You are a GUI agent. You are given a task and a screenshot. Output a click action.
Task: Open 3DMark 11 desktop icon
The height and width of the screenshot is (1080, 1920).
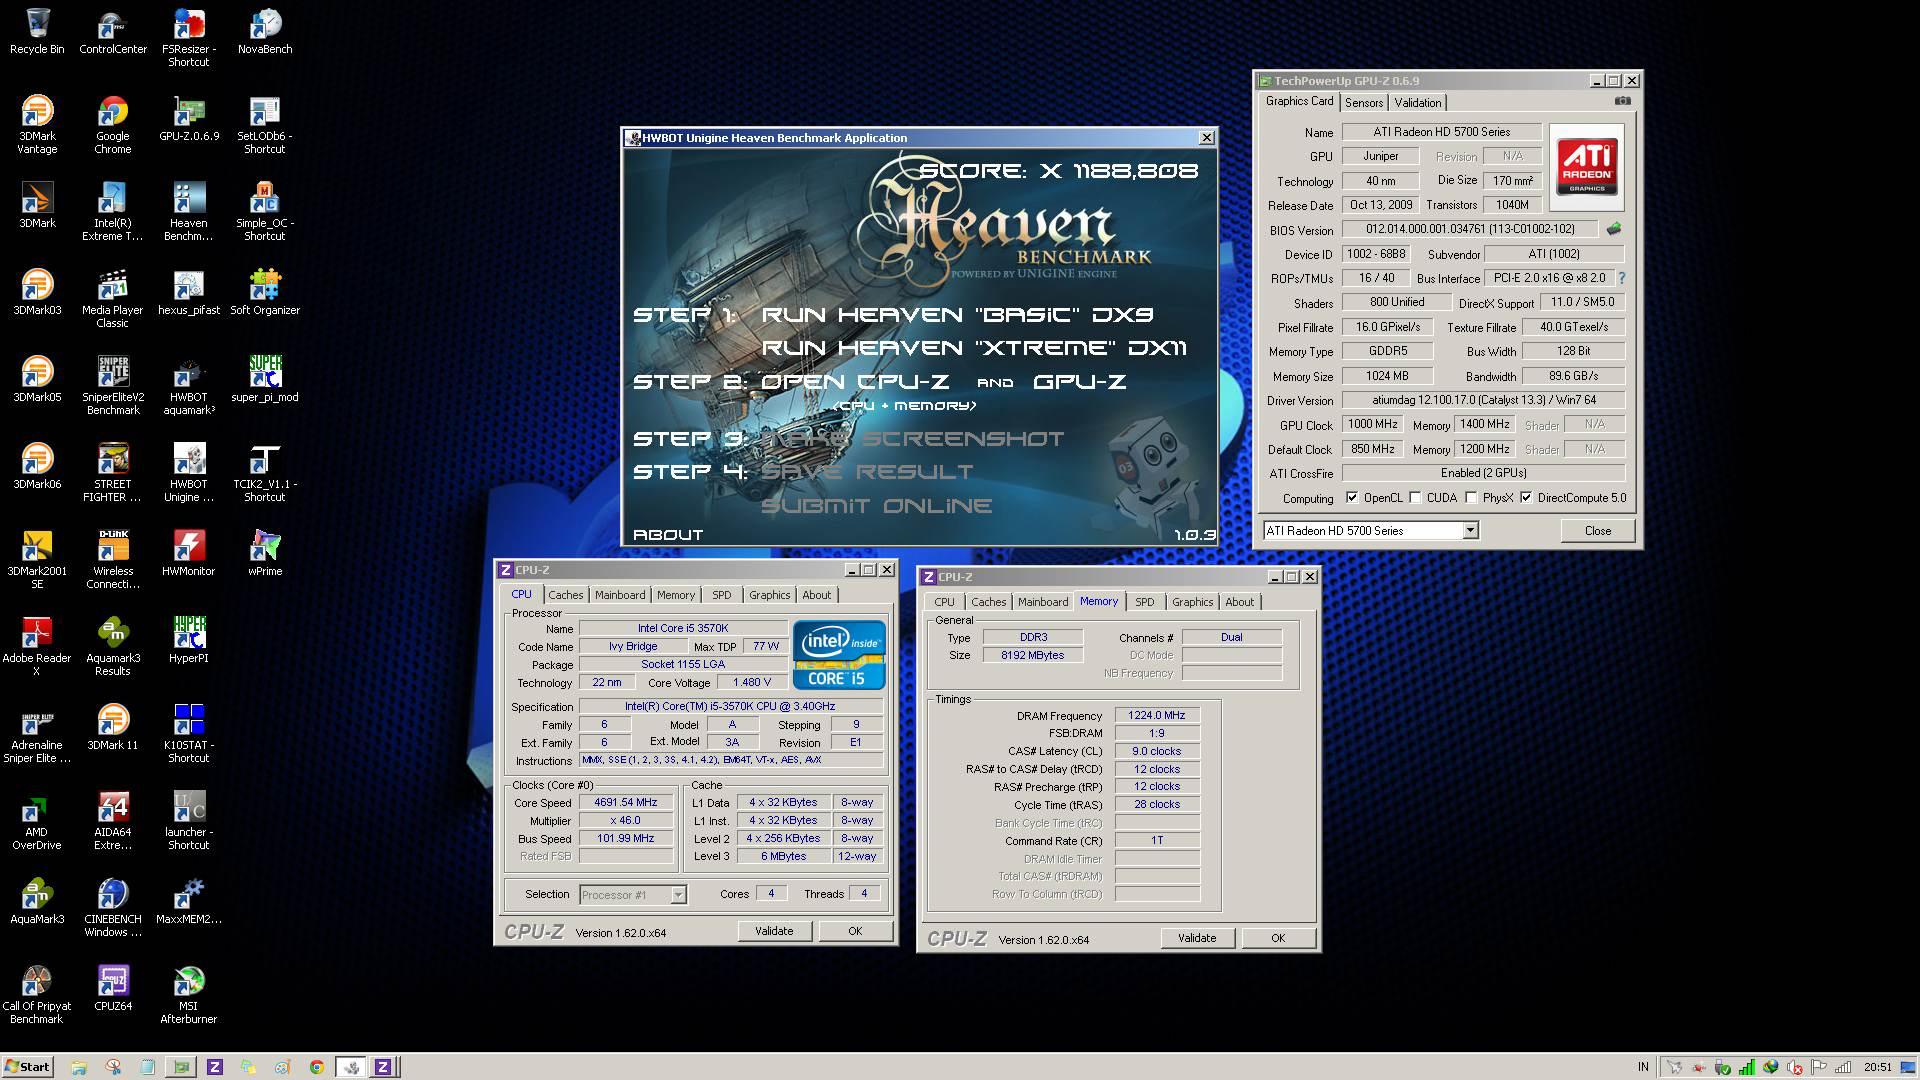pos(113,727)
